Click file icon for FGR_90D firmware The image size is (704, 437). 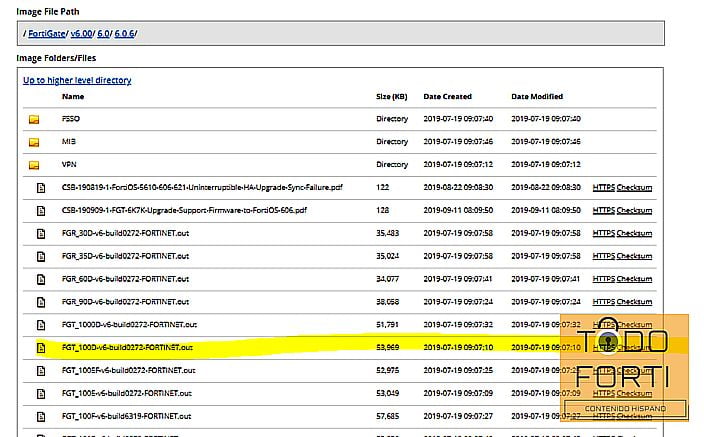pyautogui.click(x=41, y=302)
